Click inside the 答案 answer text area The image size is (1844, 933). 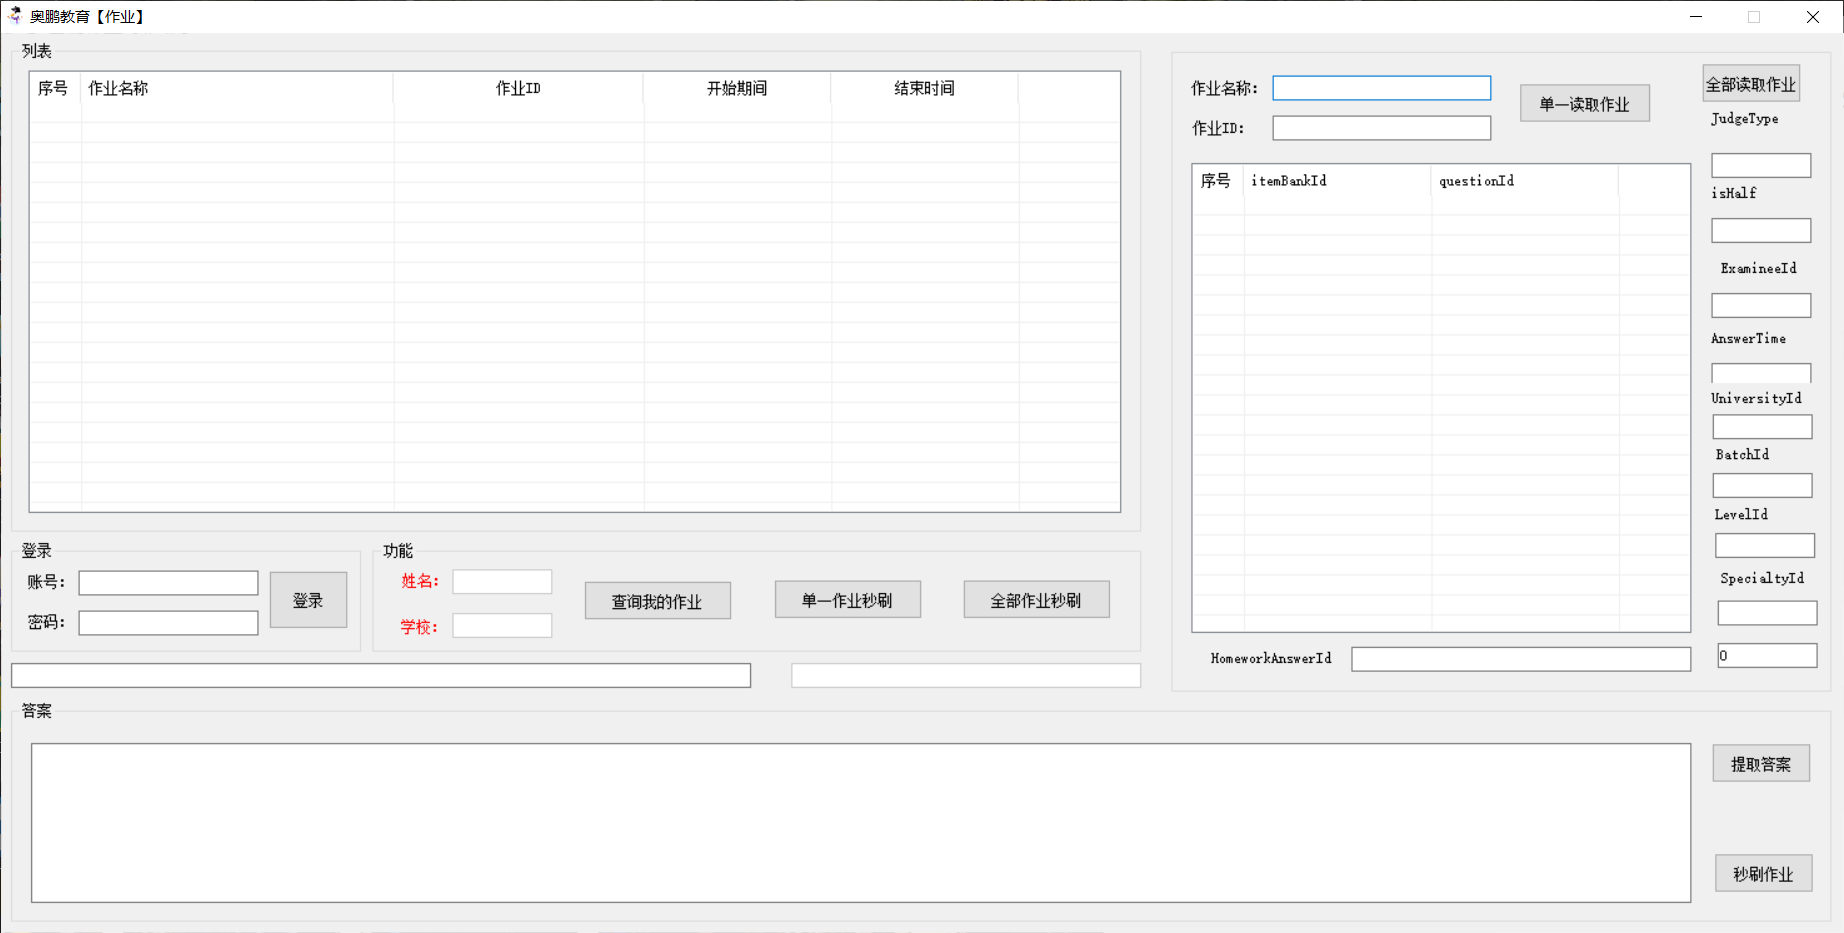pyautogui.click(x=861, y=823)
